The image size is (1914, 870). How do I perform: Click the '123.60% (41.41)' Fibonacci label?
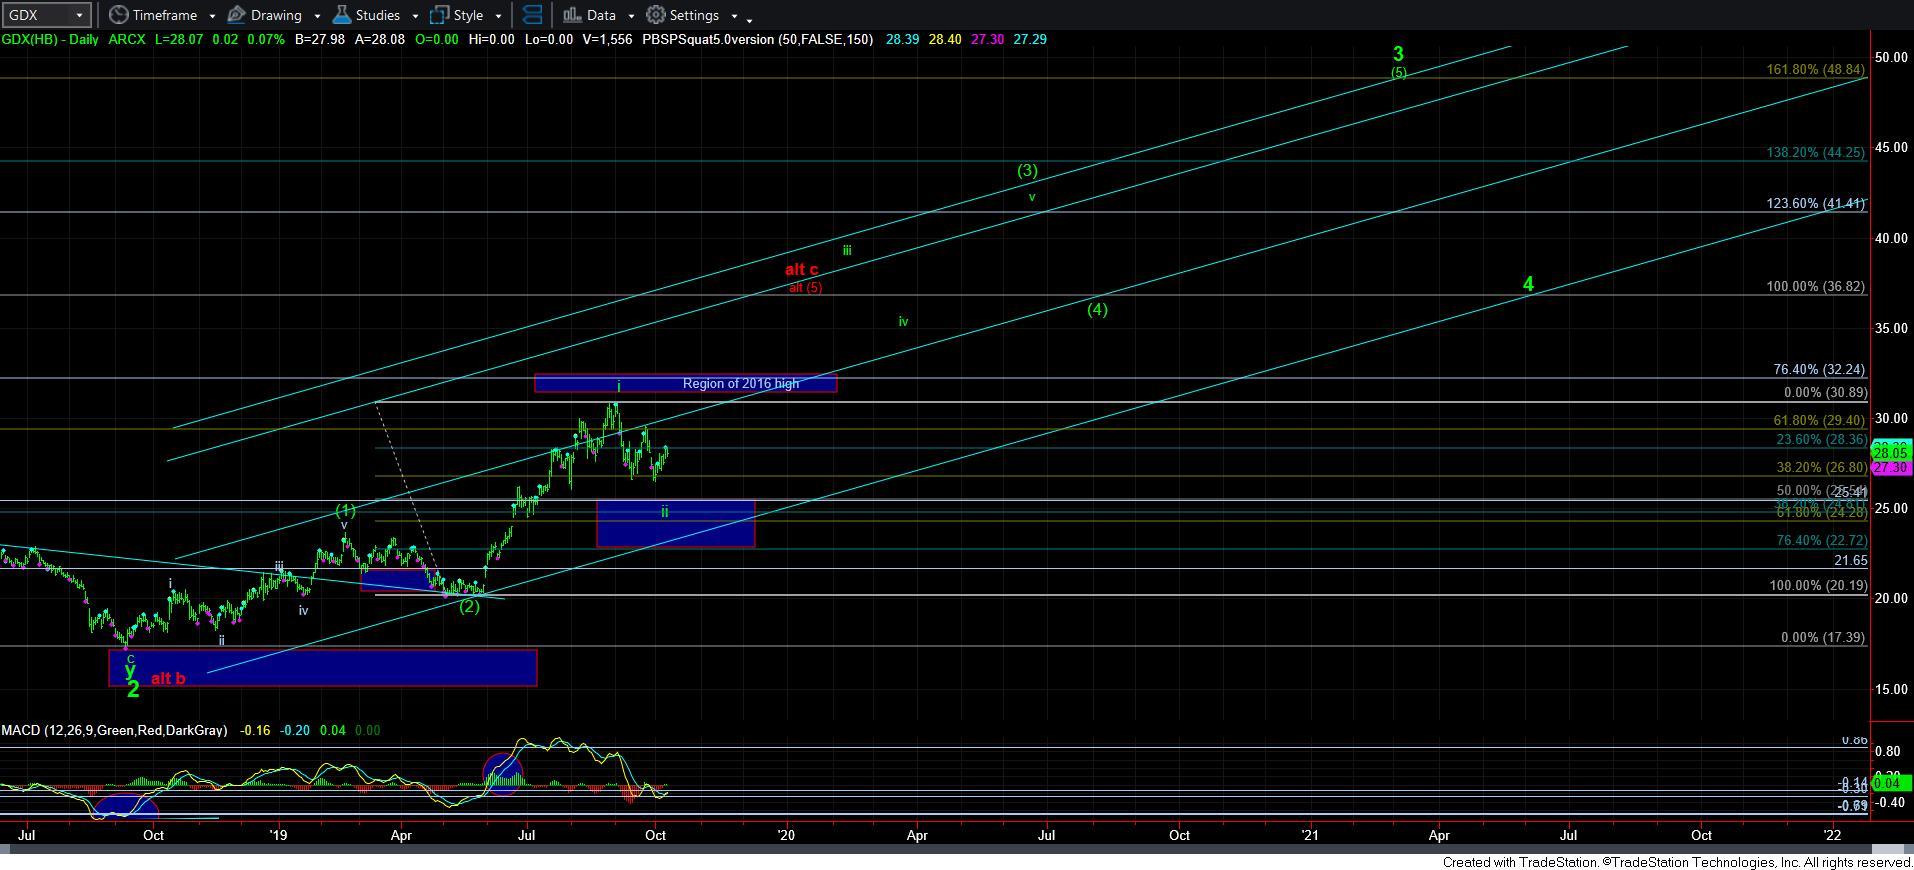tap(1815, 203)
